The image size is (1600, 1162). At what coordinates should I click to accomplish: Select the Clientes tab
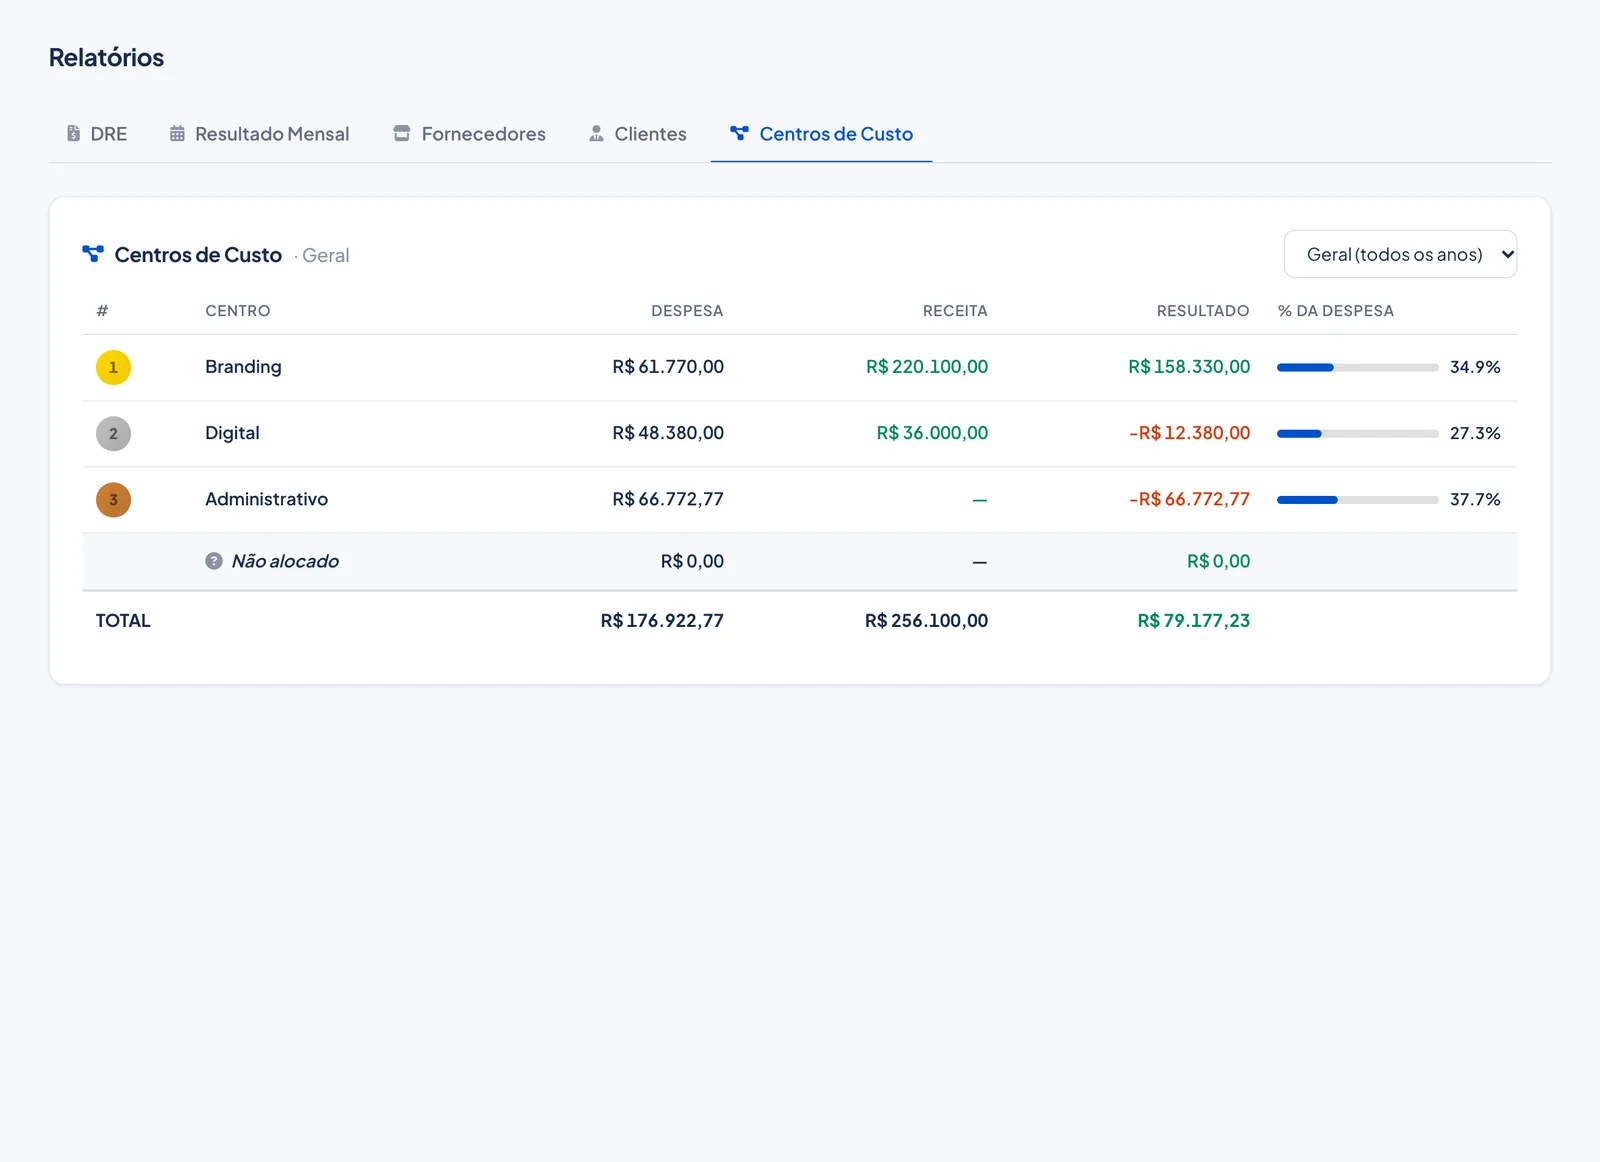coord(637,134)
